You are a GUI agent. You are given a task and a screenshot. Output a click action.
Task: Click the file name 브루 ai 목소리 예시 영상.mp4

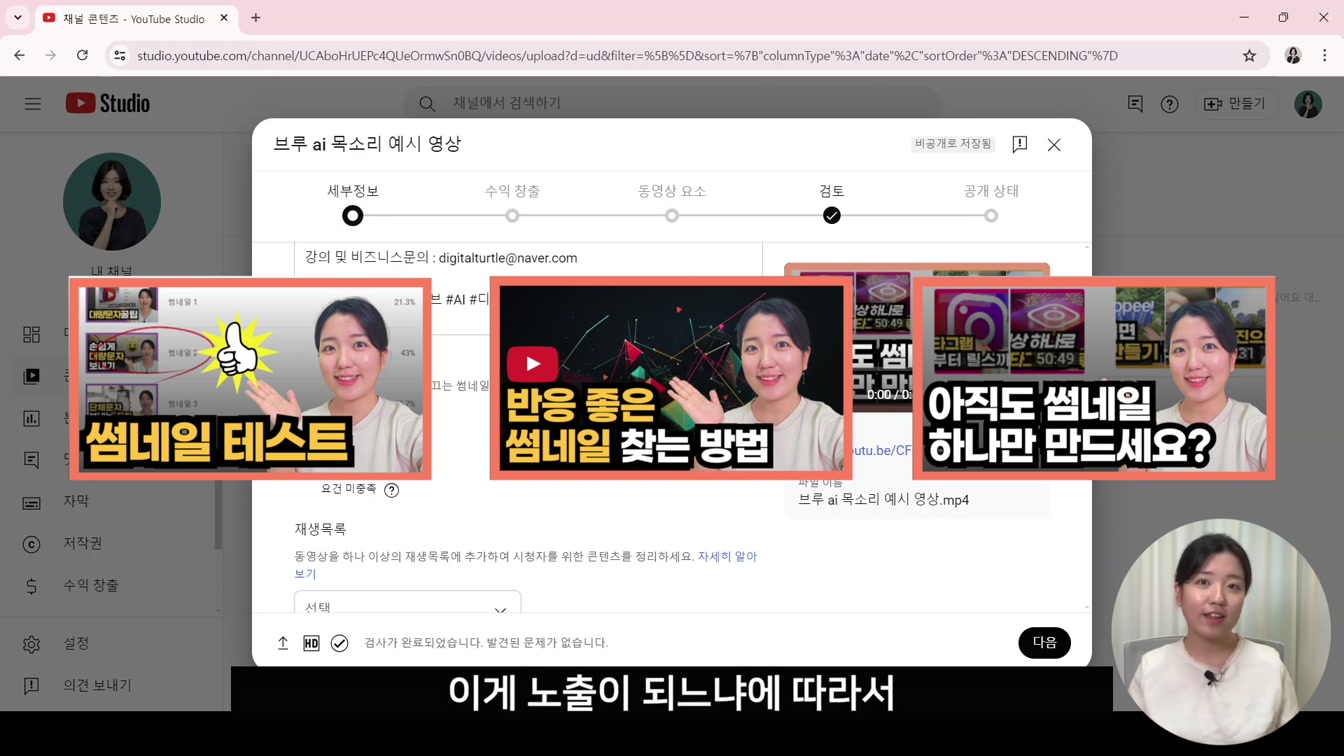coord(883,500)
